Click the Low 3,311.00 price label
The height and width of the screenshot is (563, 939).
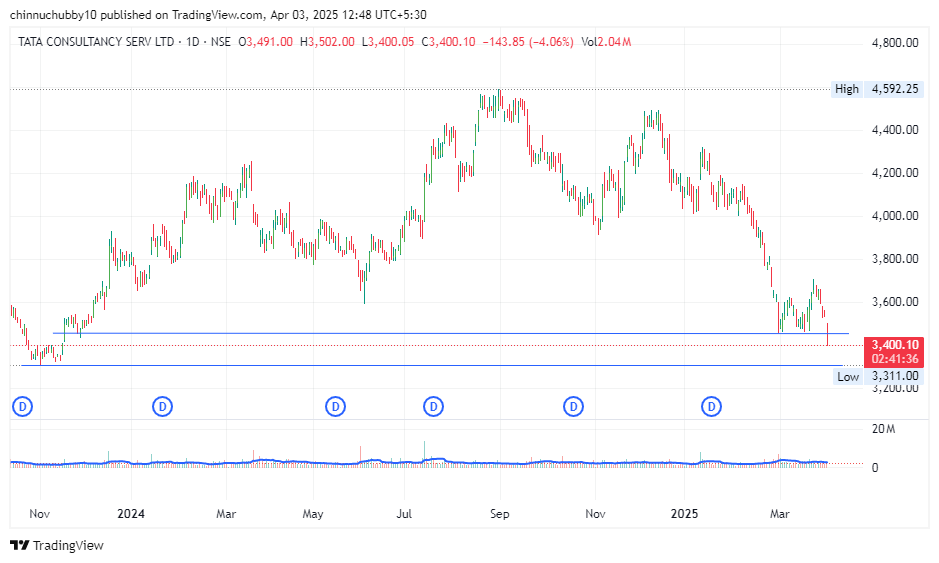(879, 376)
